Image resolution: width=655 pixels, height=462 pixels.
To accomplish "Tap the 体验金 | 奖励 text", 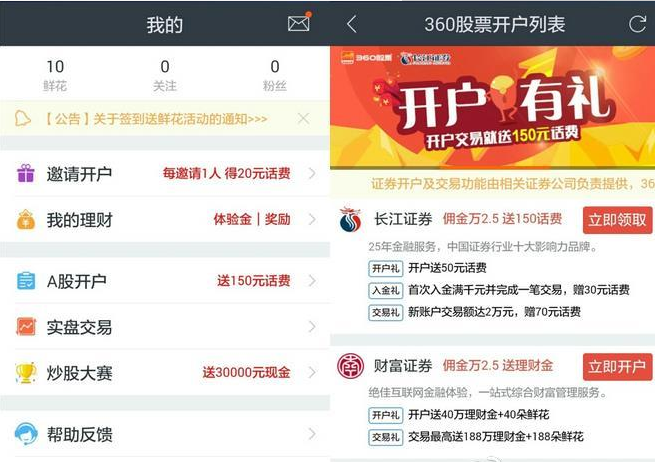I will click(x=252, y=219).
